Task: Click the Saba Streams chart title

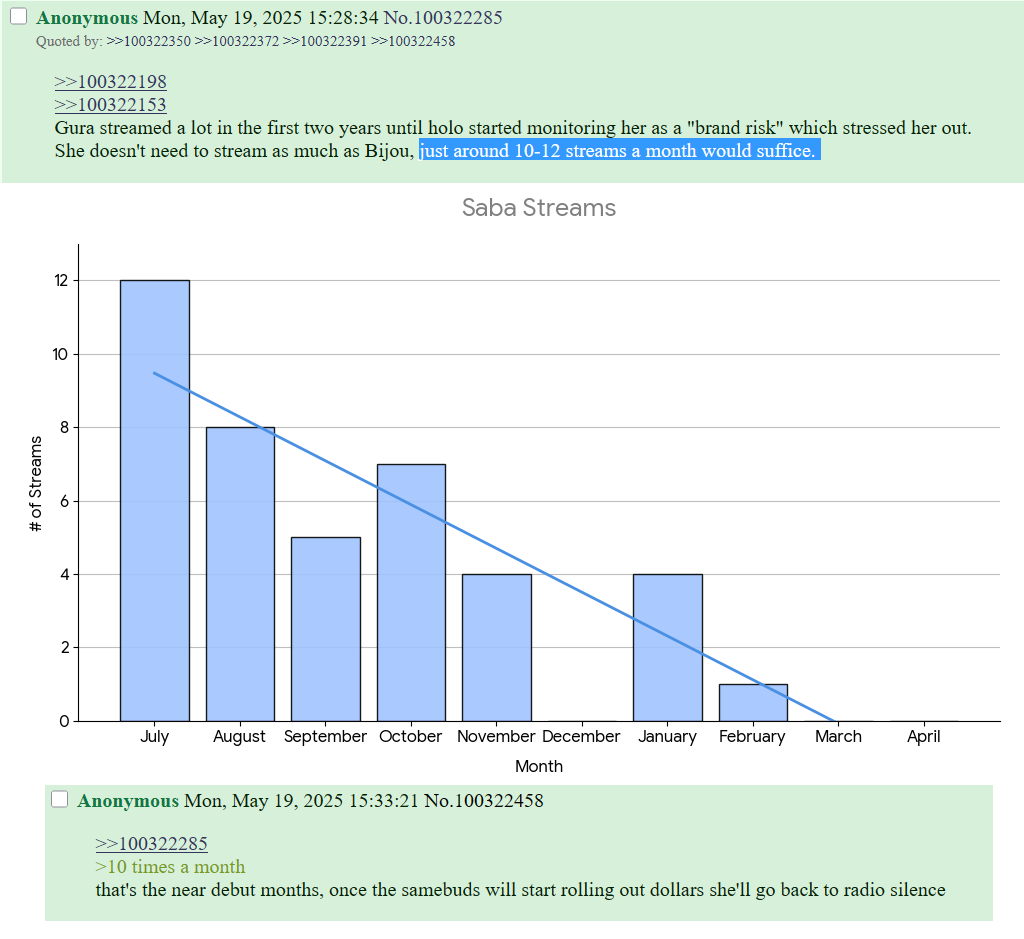Action: (x=539, y=208)
